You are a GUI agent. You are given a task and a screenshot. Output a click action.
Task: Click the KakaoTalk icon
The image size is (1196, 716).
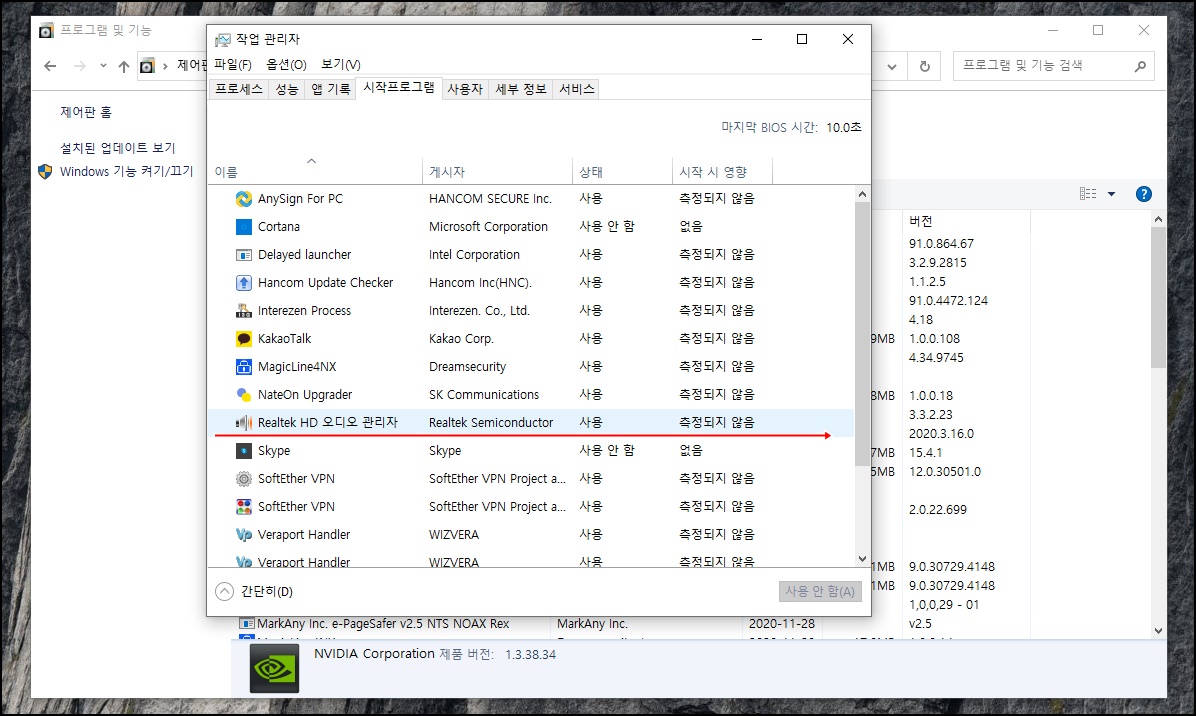[x=243, y=339]
